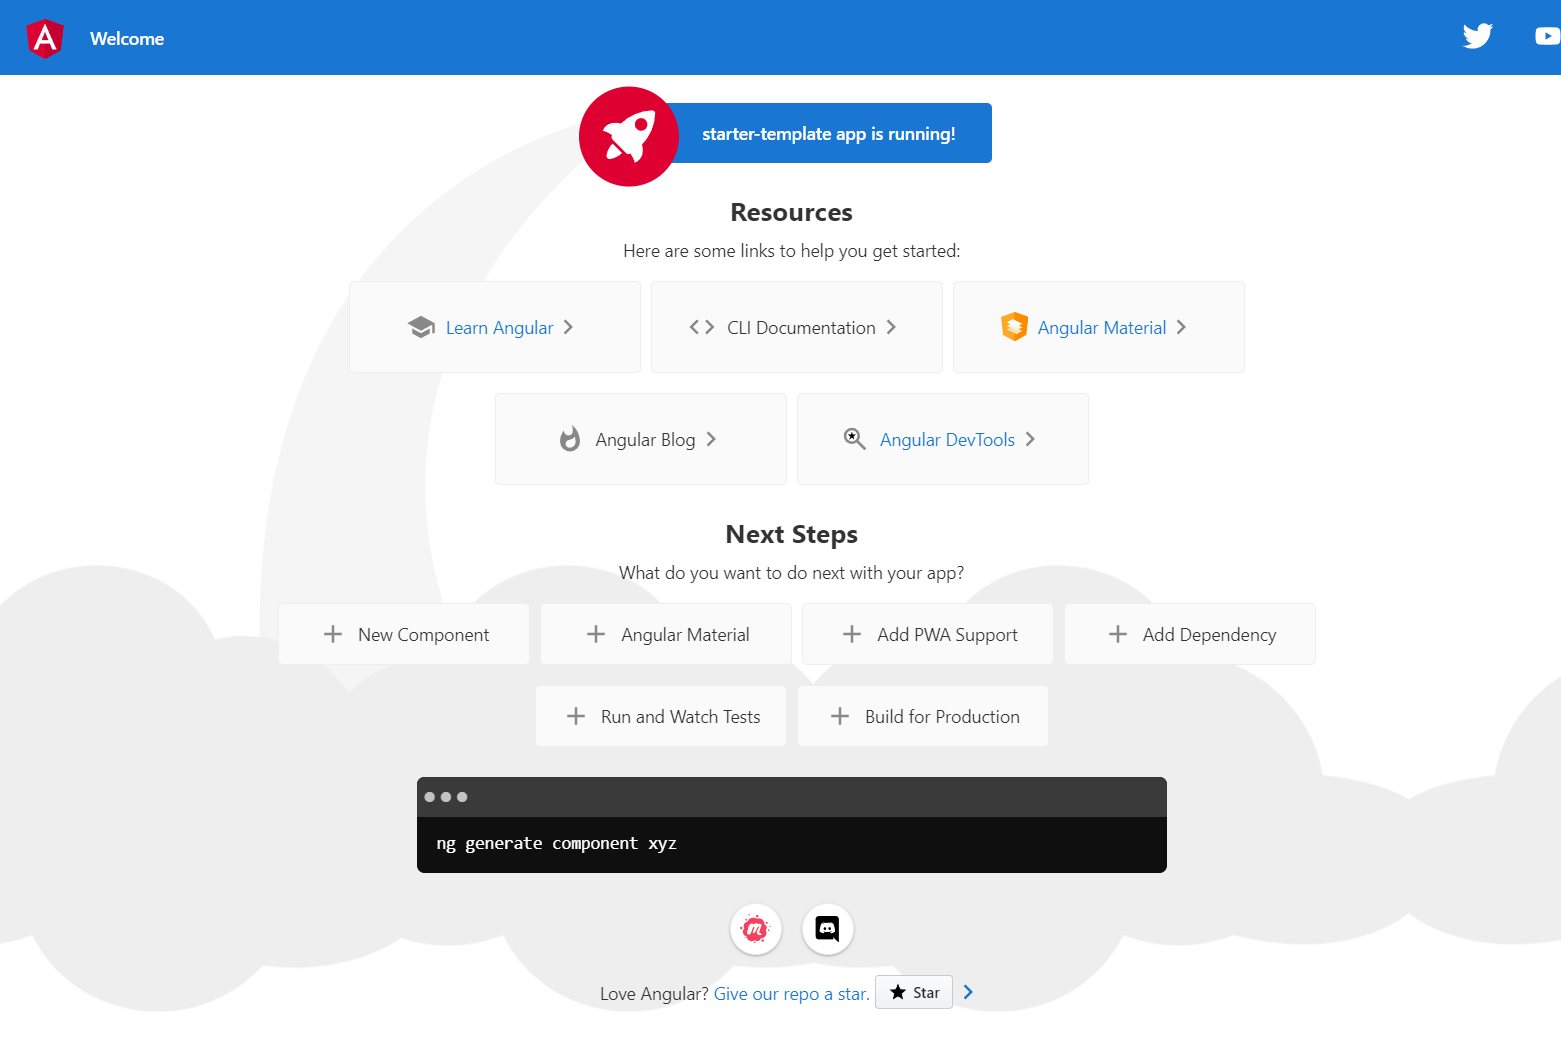Click the Resources heading
The width and height of the screenshot is (1561, 1049).
pos(791,212)
